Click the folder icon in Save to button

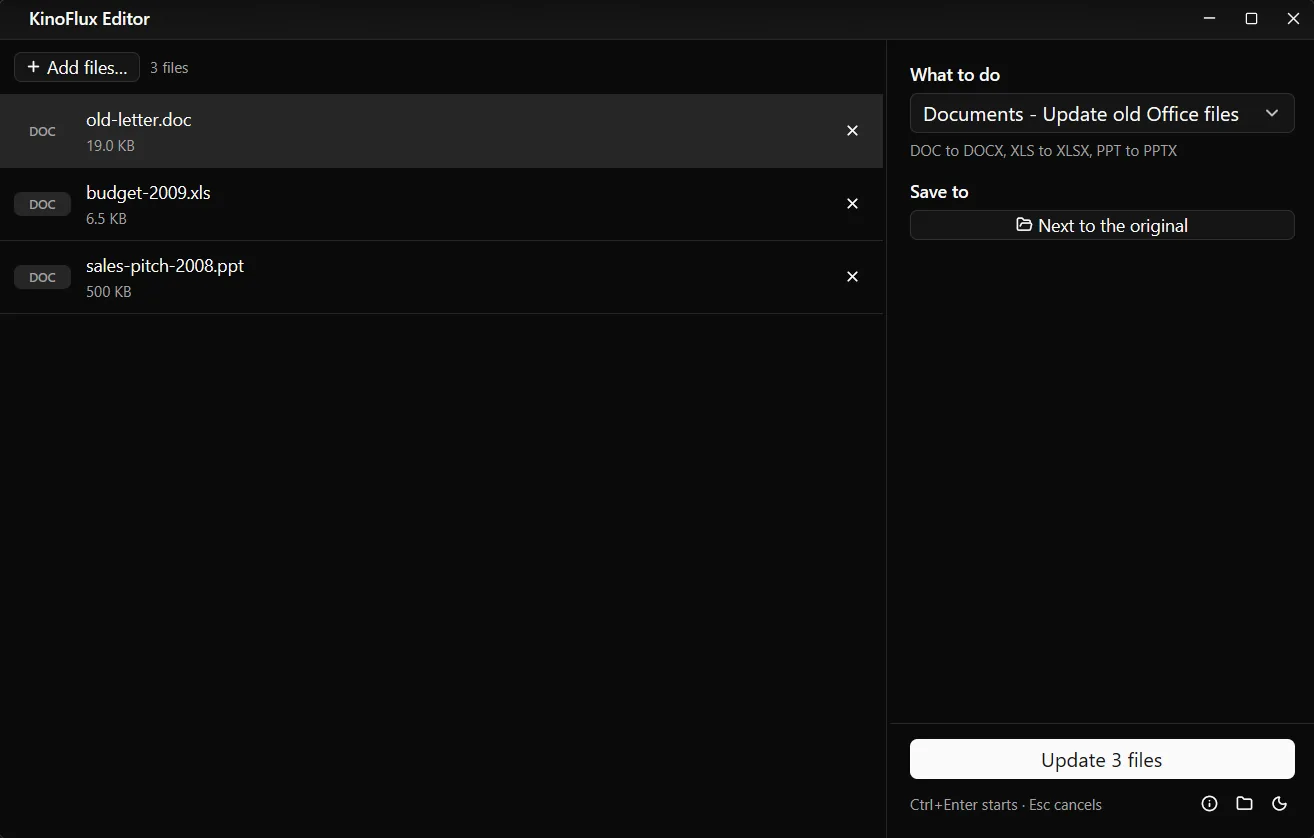pyautogui.click(x=1024, y=225)
